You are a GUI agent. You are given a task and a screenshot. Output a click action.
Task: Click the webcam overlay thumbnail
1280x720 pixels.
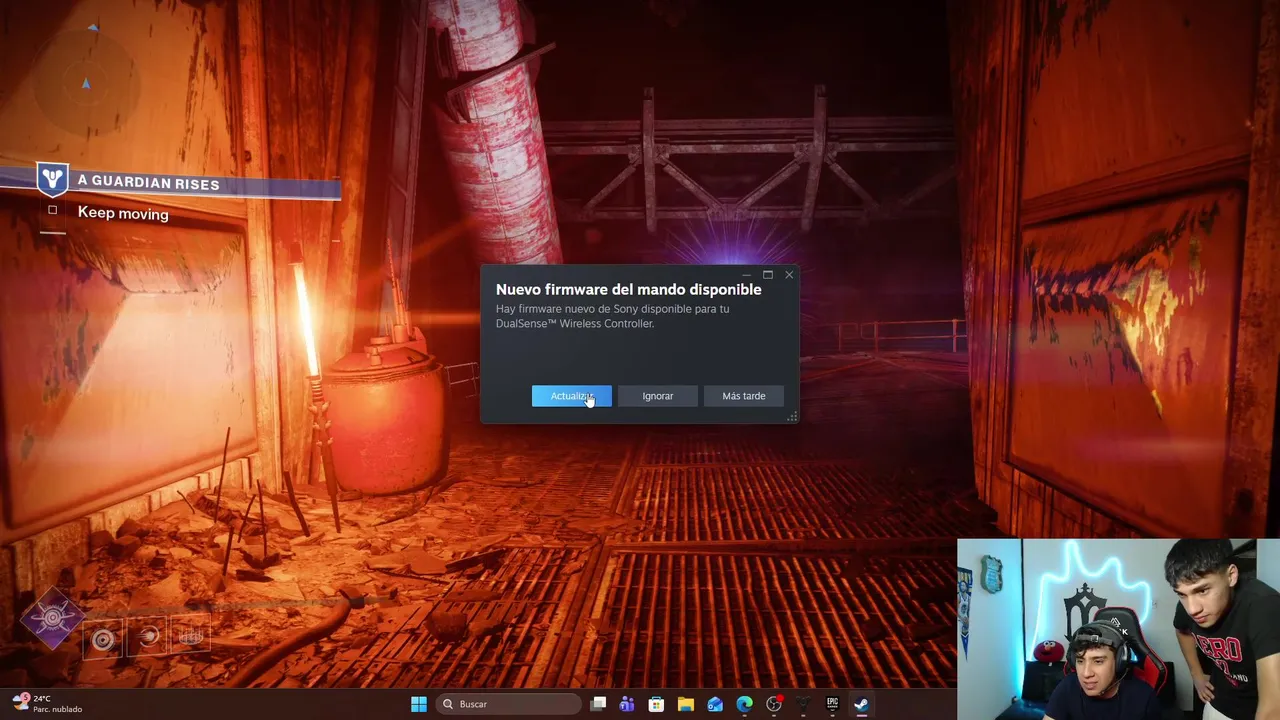[x=1118, y=630]
